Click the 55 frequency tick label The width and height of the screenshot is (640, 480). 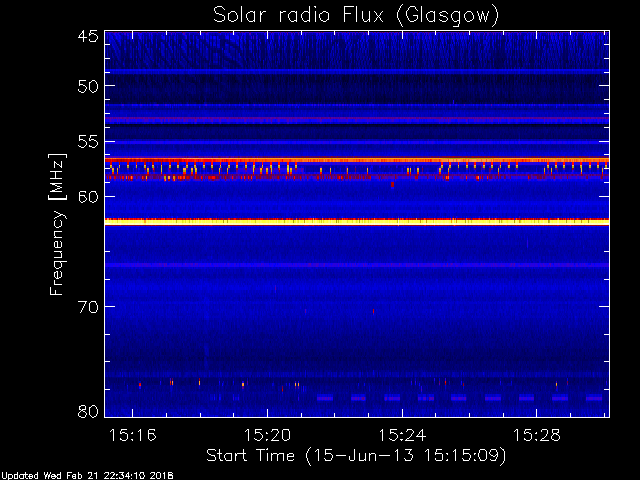88,142
